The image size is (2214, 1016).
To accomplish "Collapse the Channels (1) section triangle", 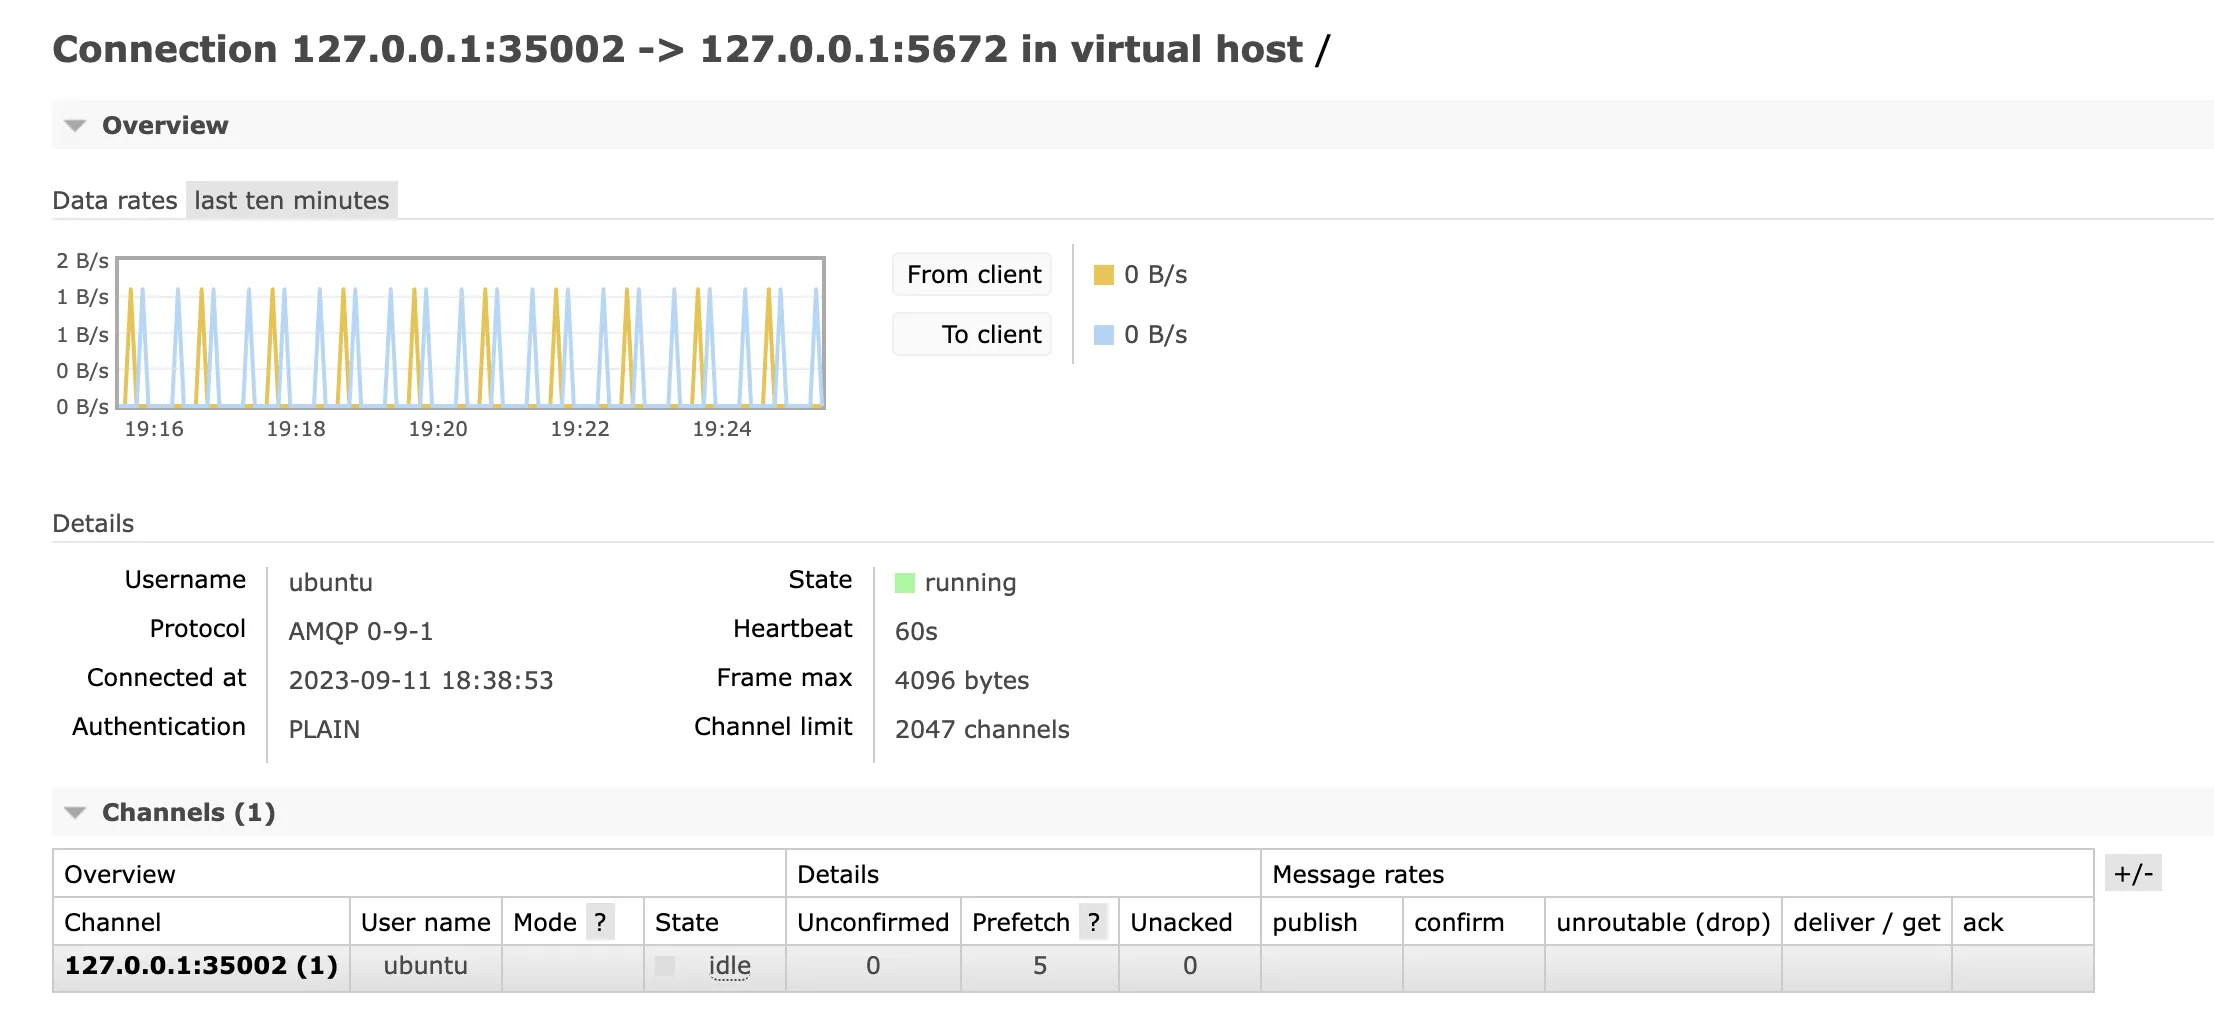I will click(75, 813).
